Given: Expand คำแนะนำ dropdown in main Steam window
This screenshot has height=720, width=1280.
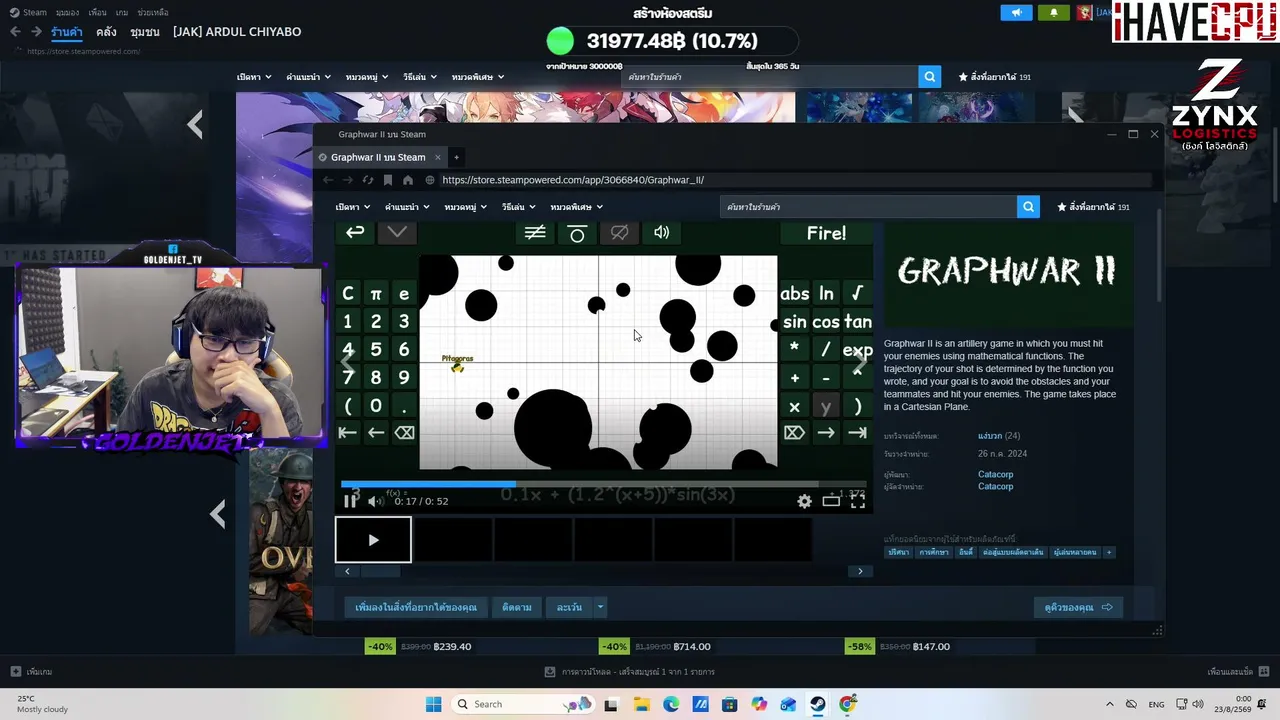Looking at the screenshot, I should 309,77.
